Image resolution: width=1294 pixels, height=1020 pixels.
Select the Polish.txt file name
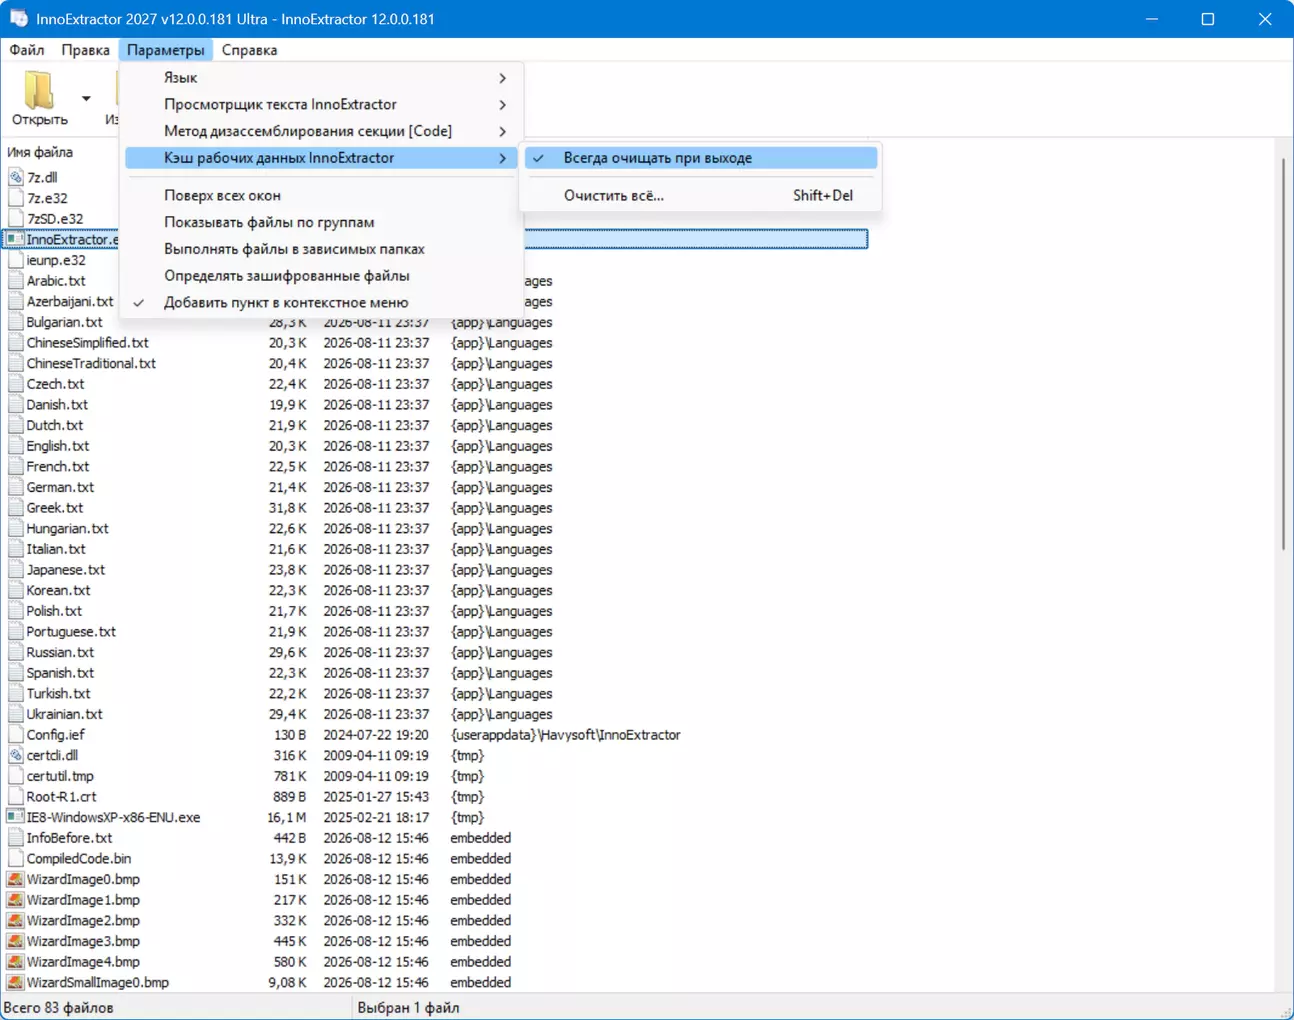pyautogui.click(x=54, y=611)
